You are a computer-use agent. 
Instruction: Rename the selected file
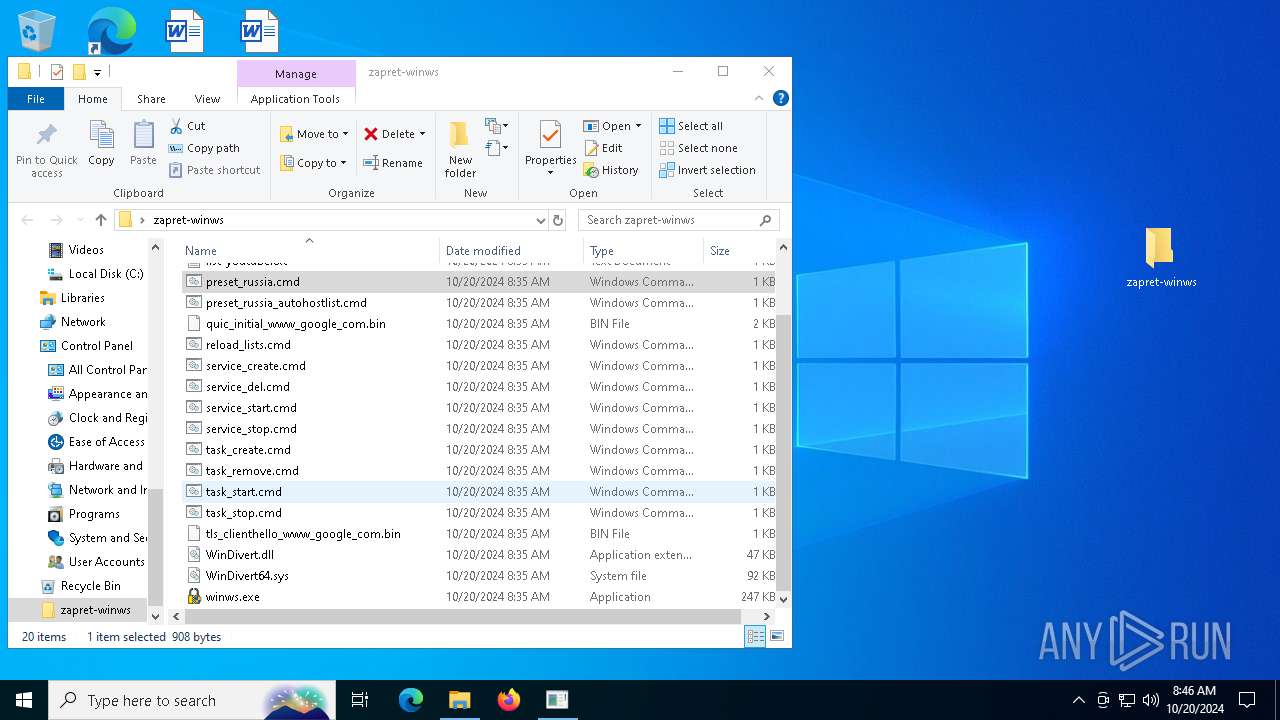pyautogui.click(x=393, y=163)
